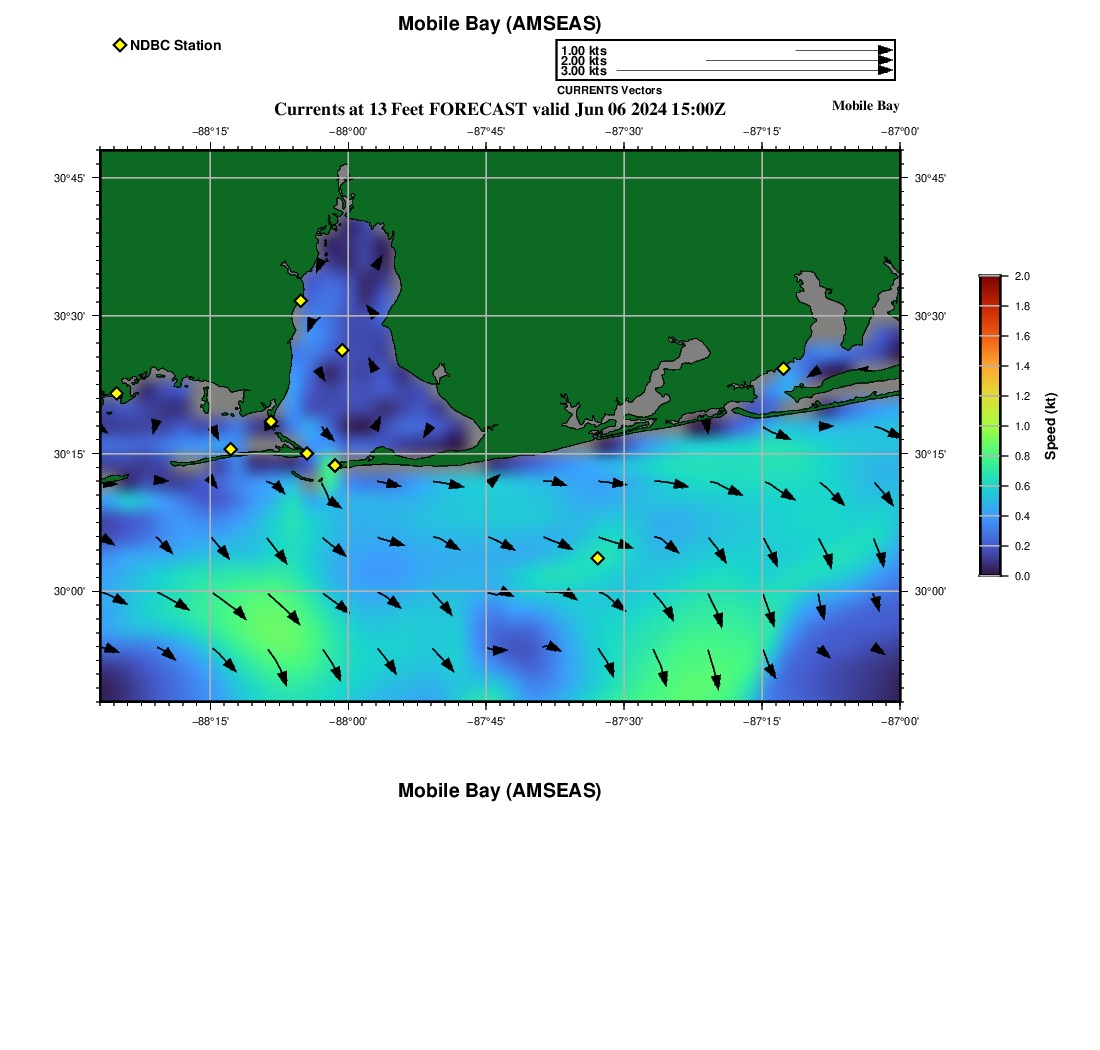Click the -88°00' longitude label above map

pyautogui.click(x=349, y=131)
